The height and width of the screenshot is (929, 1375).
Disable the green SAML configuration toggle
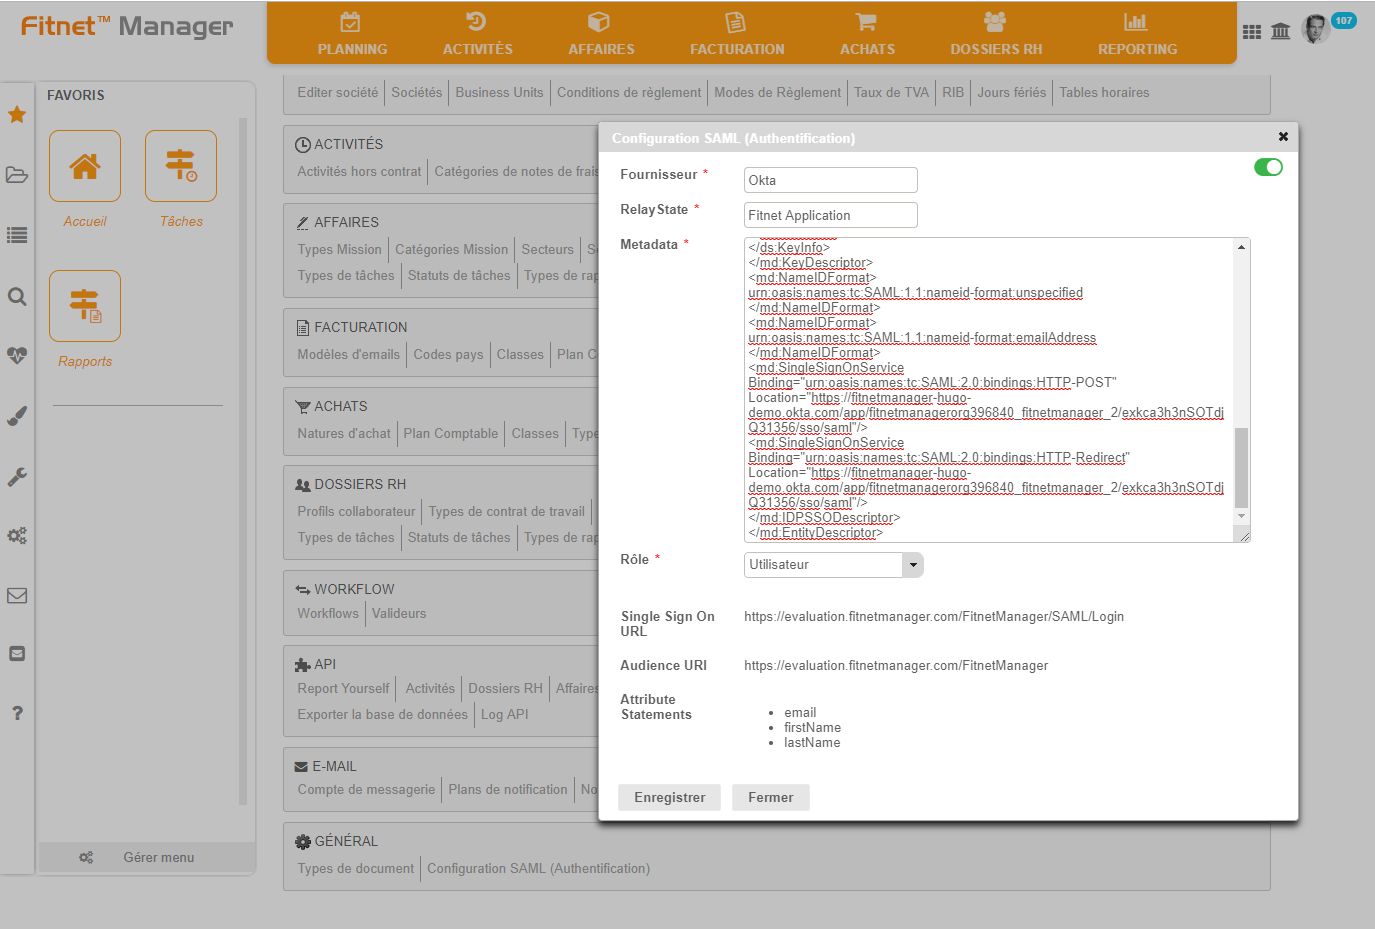pyautogui.click(x=1268, y=167)
